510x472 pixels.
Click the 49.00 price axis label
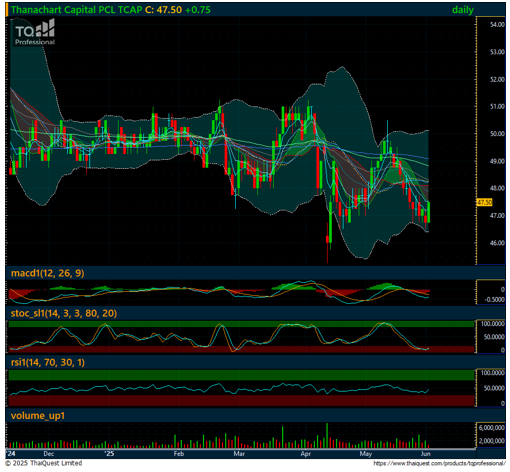click(497, 161)
